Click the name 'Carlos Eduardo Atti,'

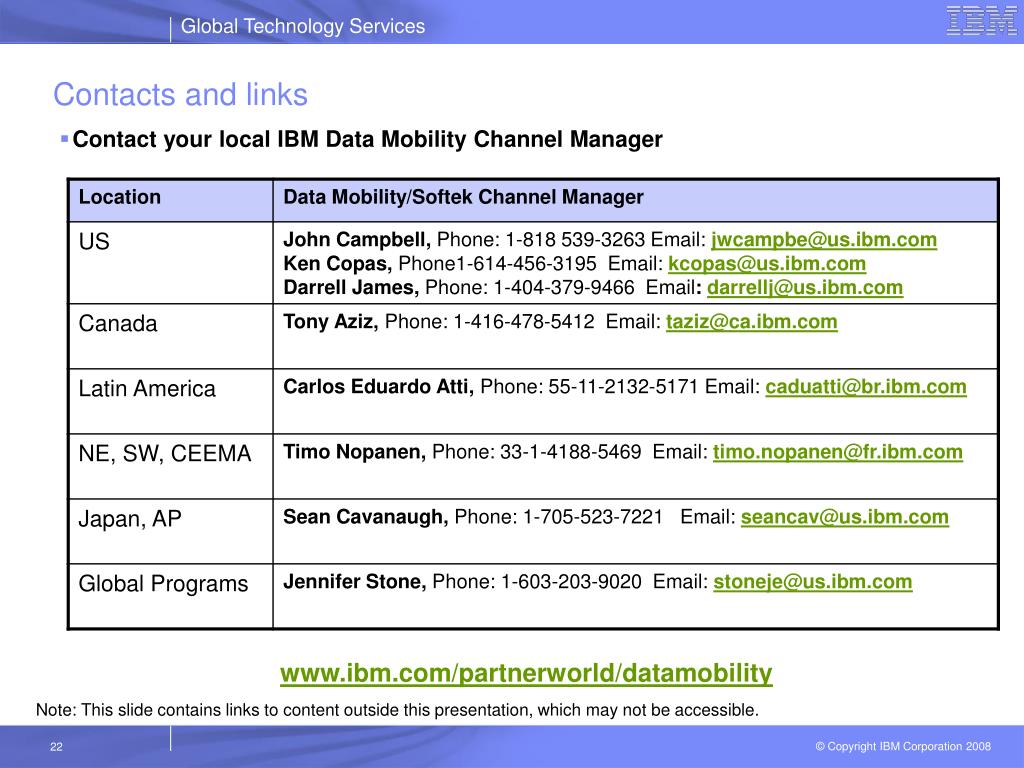[378, 387]
